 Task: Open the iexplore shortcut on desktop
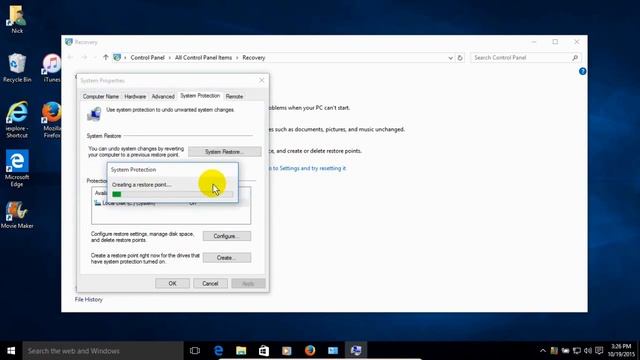point(17,119)
